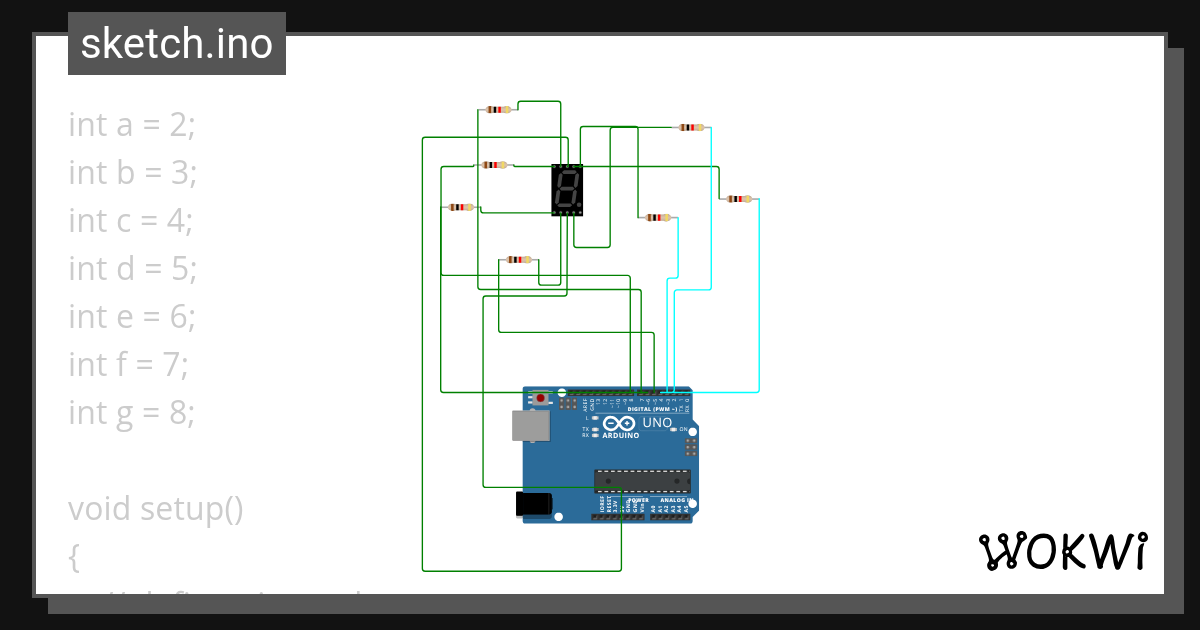Viewport: 1200px width, 630px height.
Task: Select the ATmega microcontroller chip
Action: (x=641, y=481)
